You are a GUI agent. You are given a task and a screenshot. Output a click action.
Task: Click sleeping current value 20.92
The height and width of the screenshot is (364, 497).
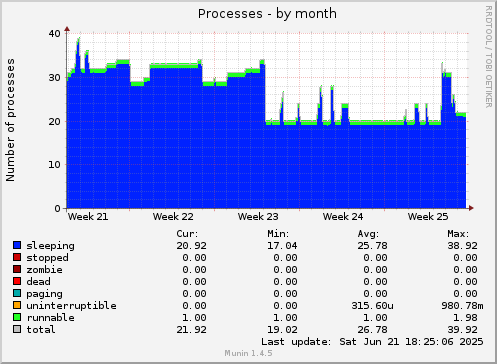(x=192, y=246)
